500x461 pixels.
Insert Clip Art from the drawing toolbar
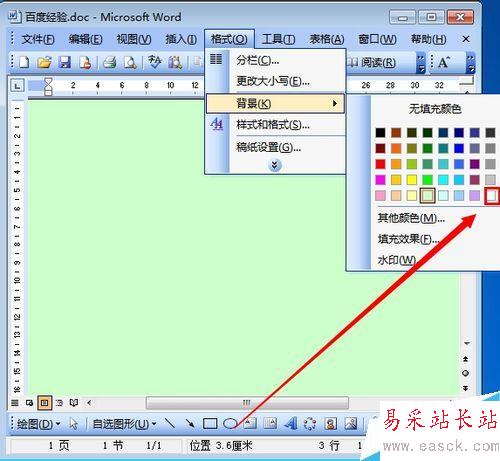(x=331, y=423)
